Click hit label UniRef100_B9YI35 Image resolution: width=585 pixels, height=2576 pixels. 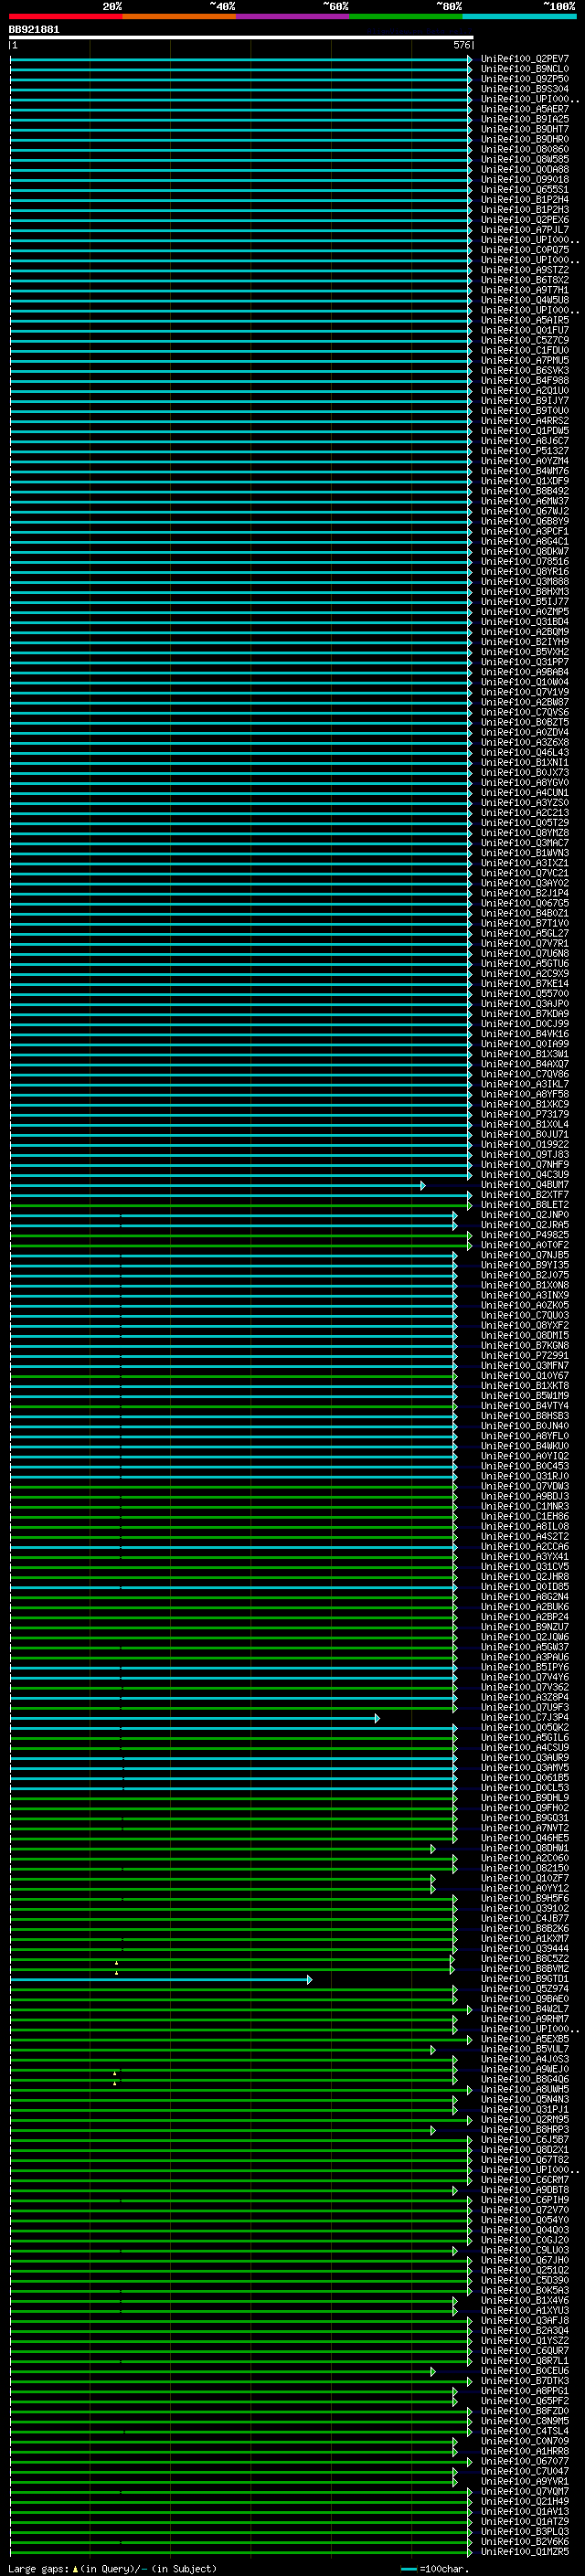524,1265
